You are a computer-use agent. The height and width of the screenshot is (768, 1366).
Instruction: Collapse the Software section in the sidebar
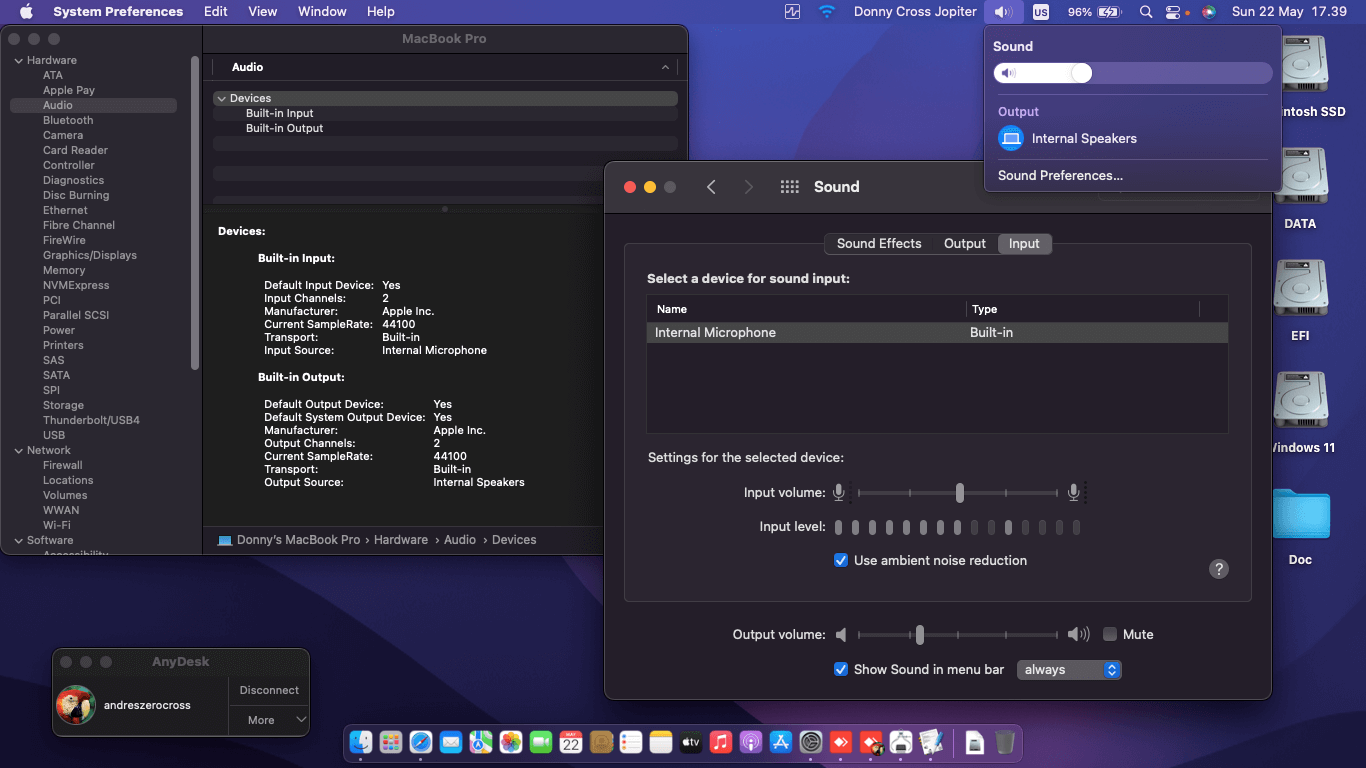pyautogui.click(x=18, y=540)
